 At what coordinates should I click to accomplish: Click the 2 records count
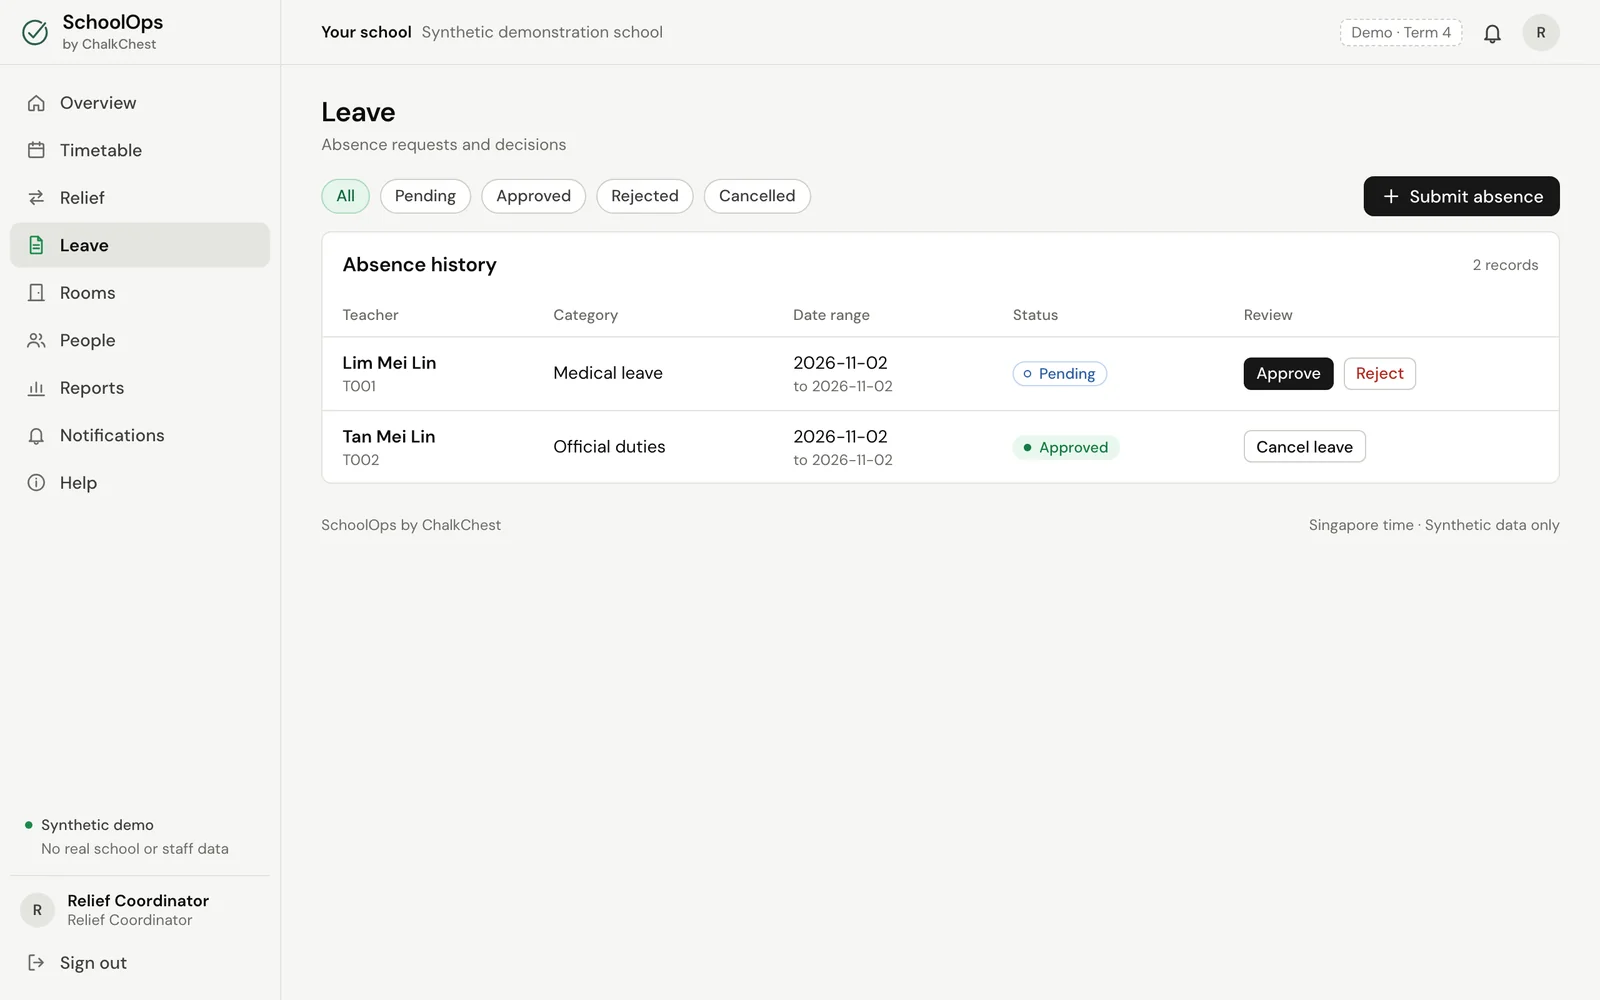pyautogui.click(x=1505, y=265)
